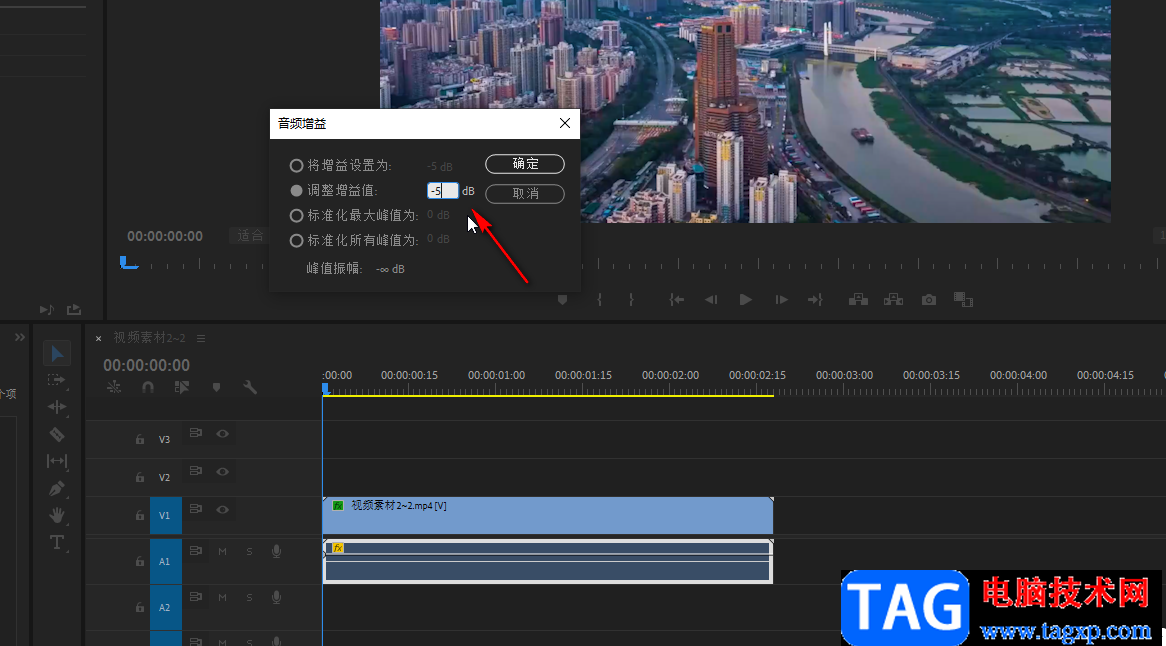
Task: Select 视频素材2~2.mp4 video clip
Action: 548,515
